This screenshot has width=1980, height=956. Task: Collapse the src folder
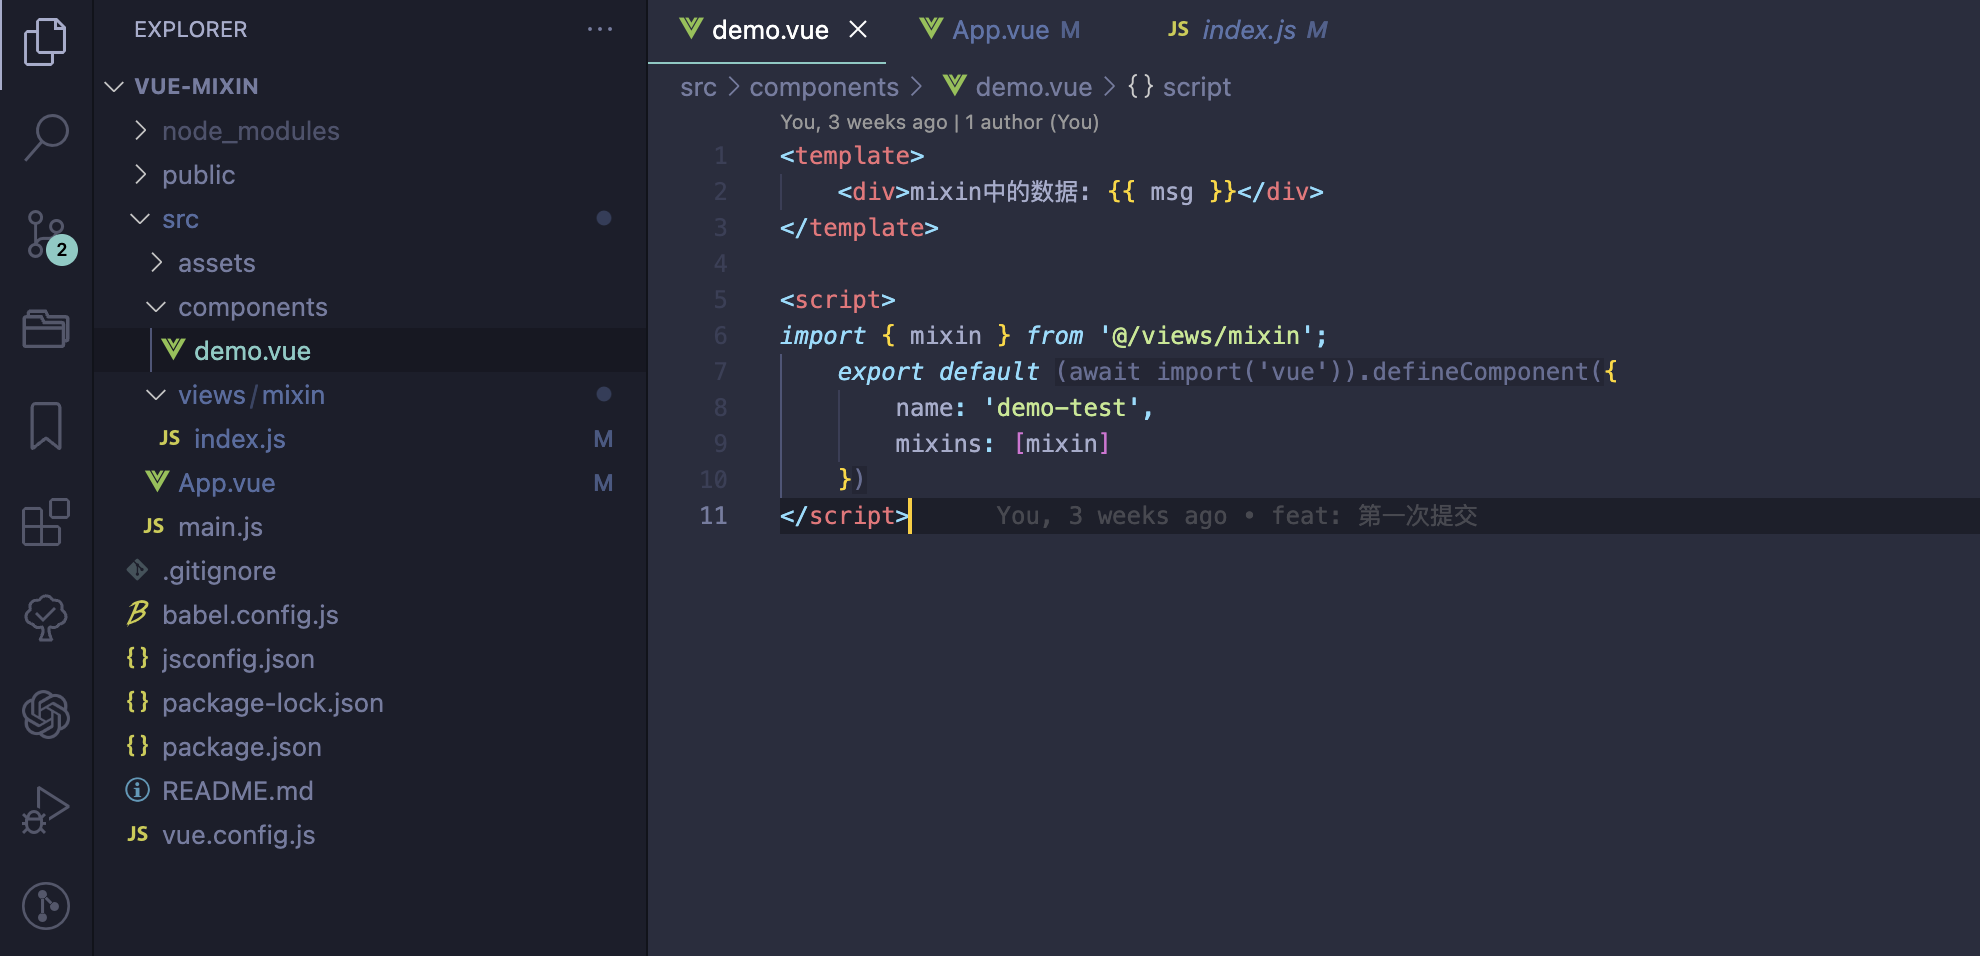tap(141, 219)
